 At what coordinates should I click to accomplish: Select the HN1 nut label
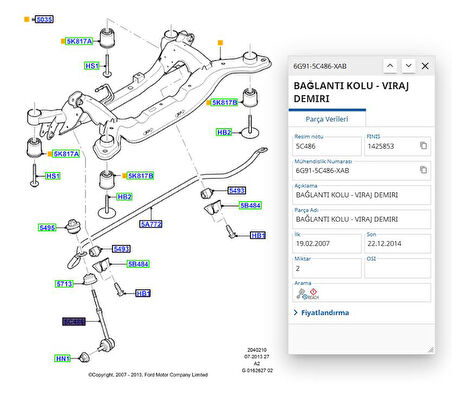(x=63, y=359)
